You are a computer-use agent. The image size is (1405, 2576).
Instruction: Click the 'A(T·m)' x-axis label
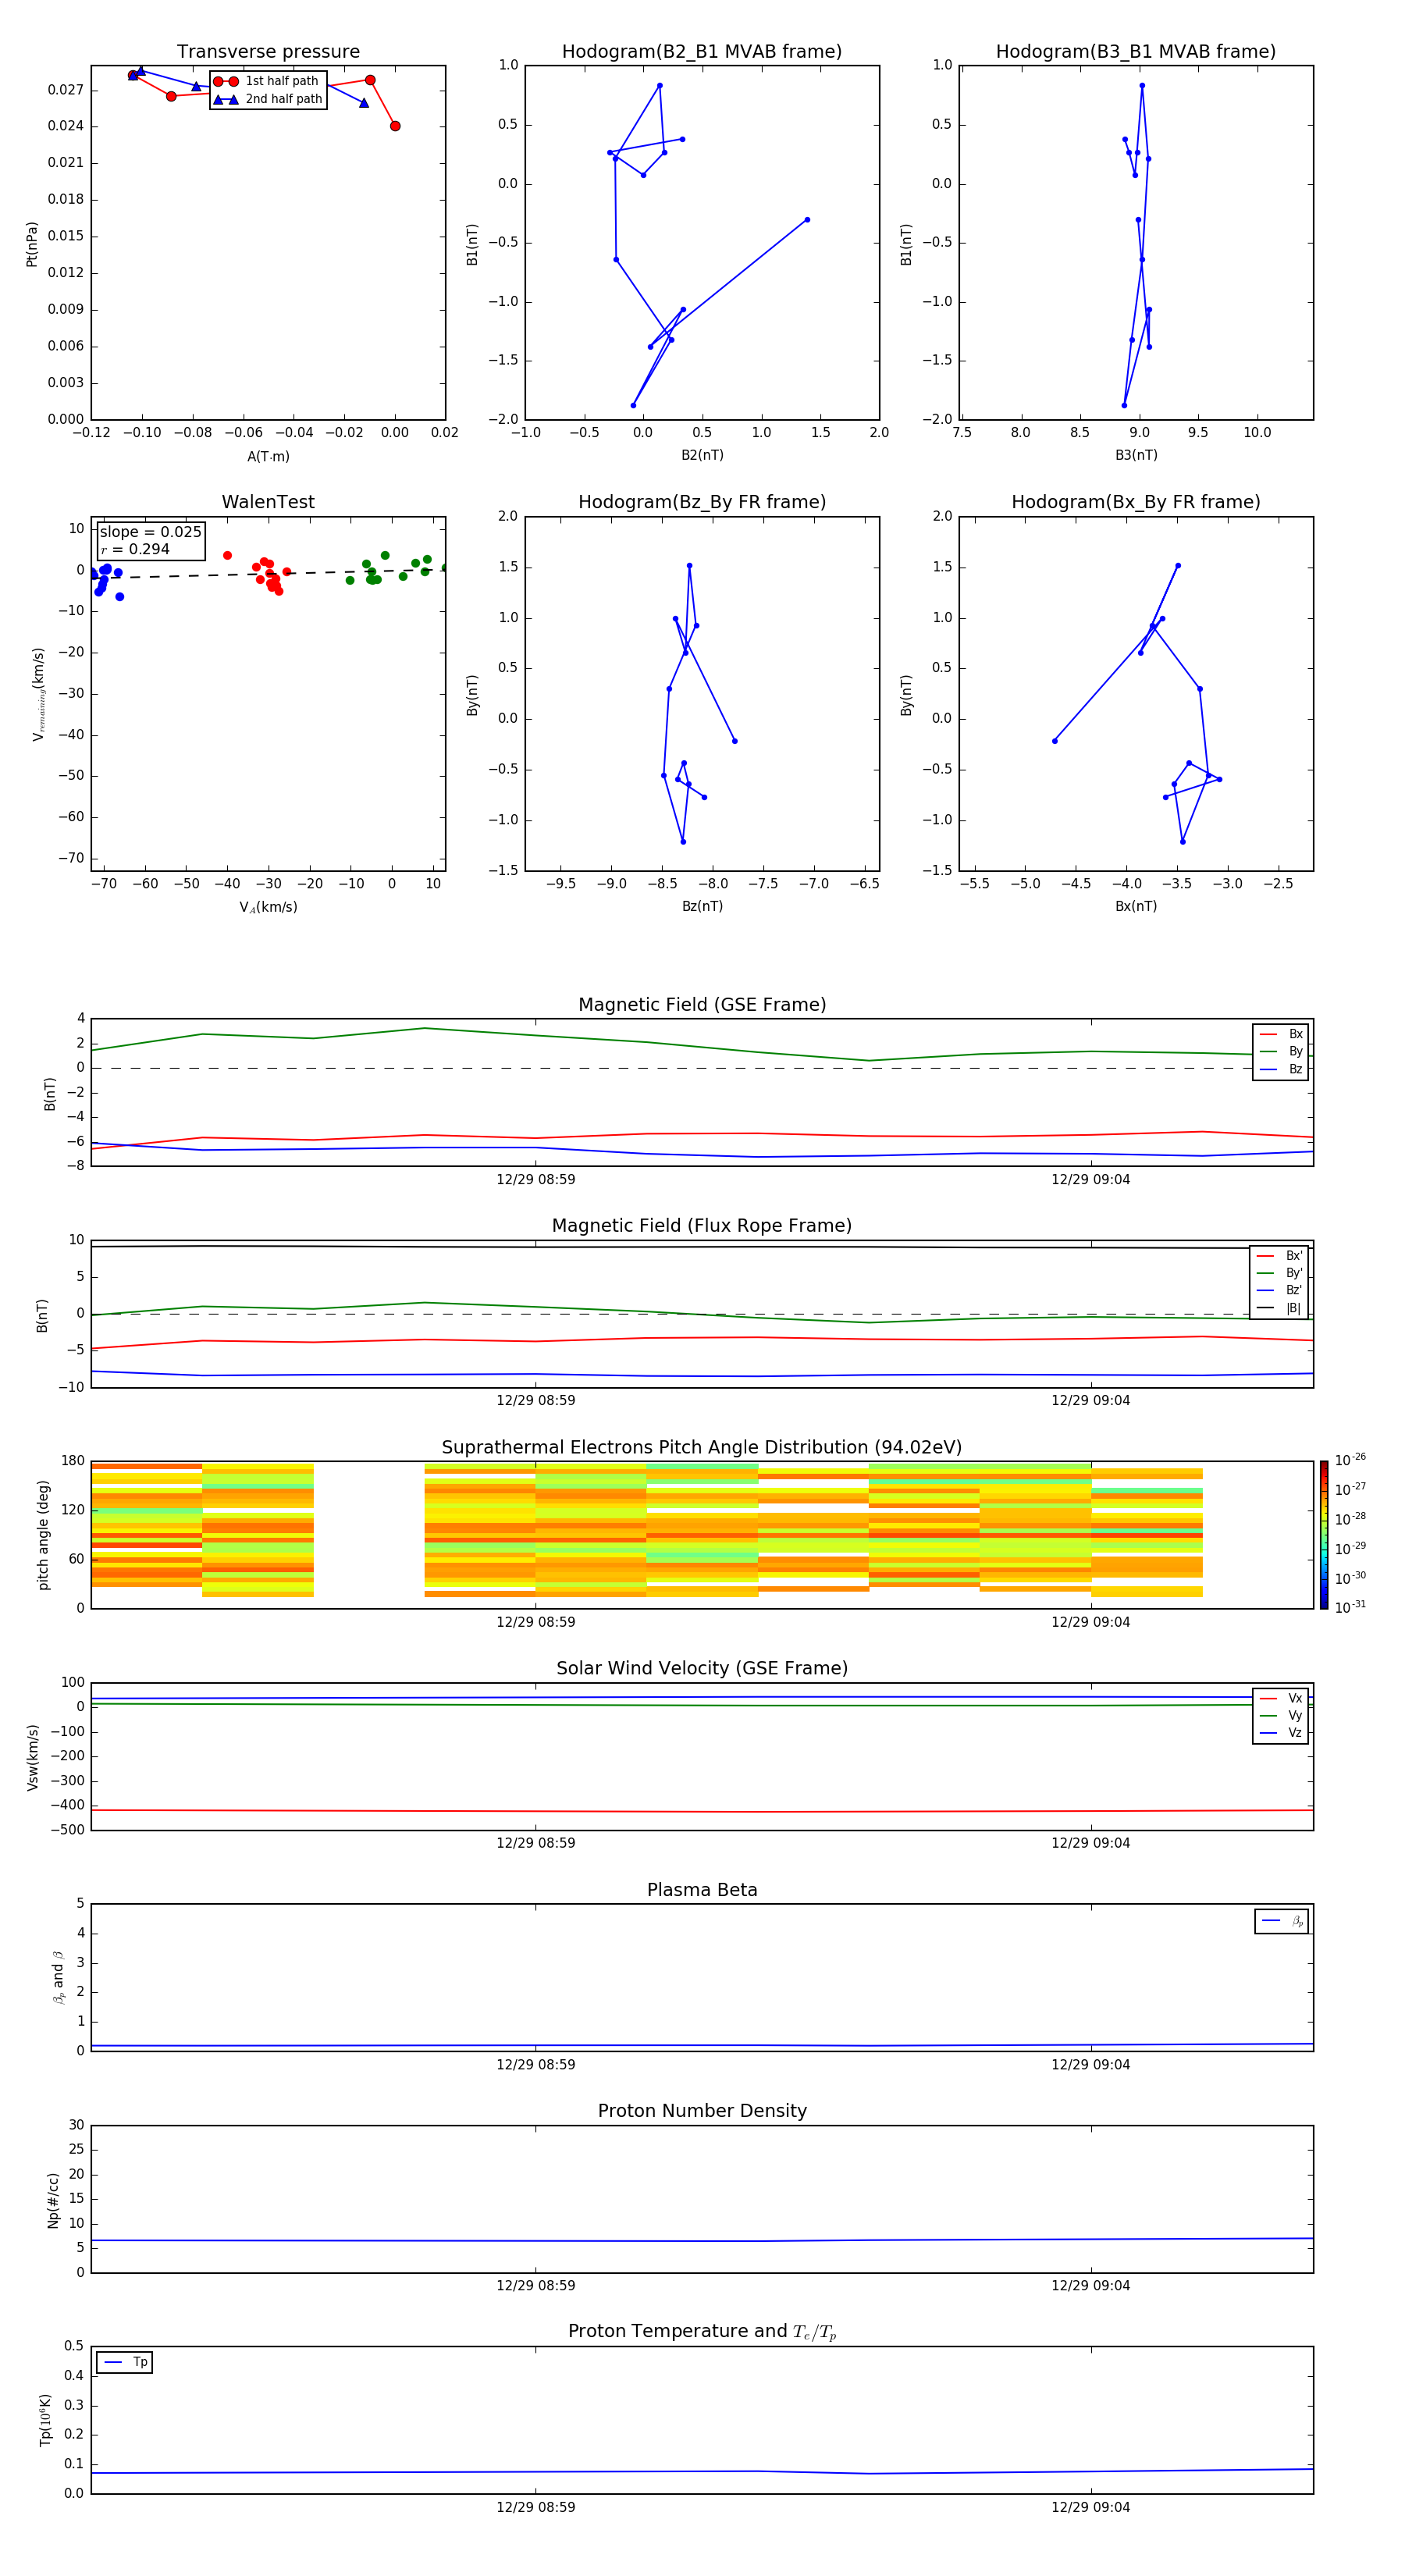268,457
